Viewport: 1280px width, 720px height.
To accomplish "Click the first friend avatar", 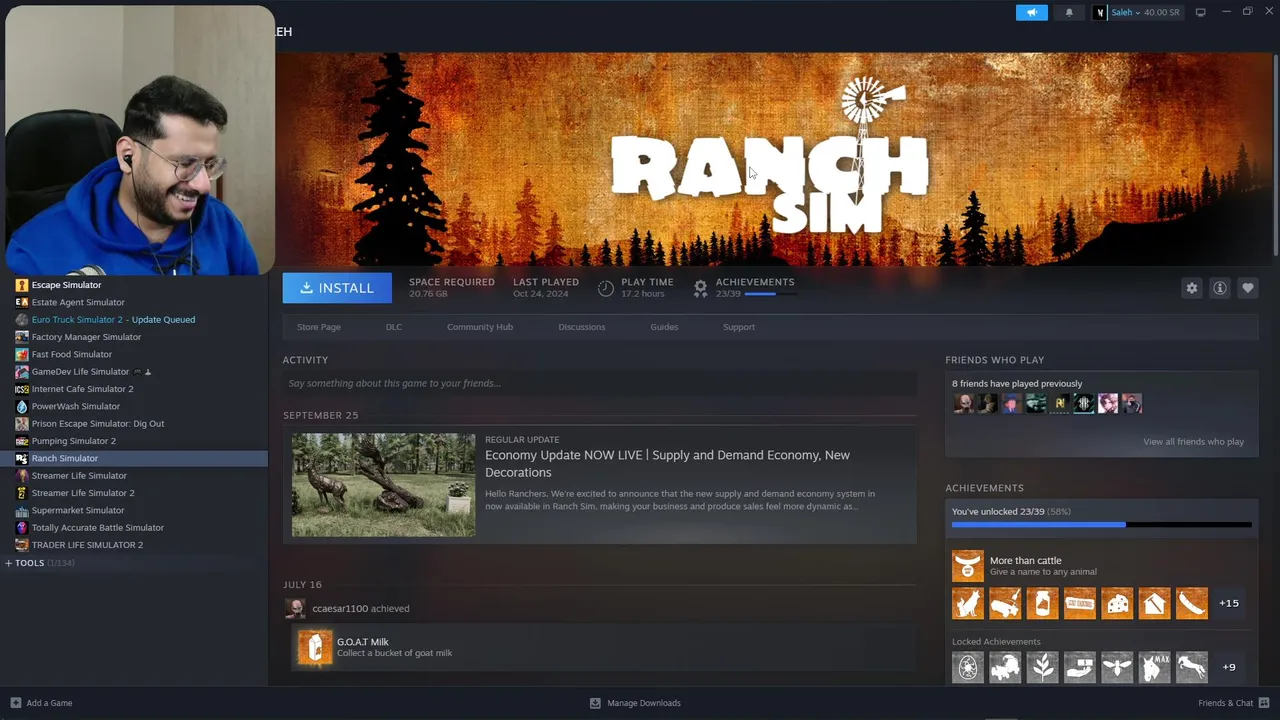I will (x=963, y=404).
